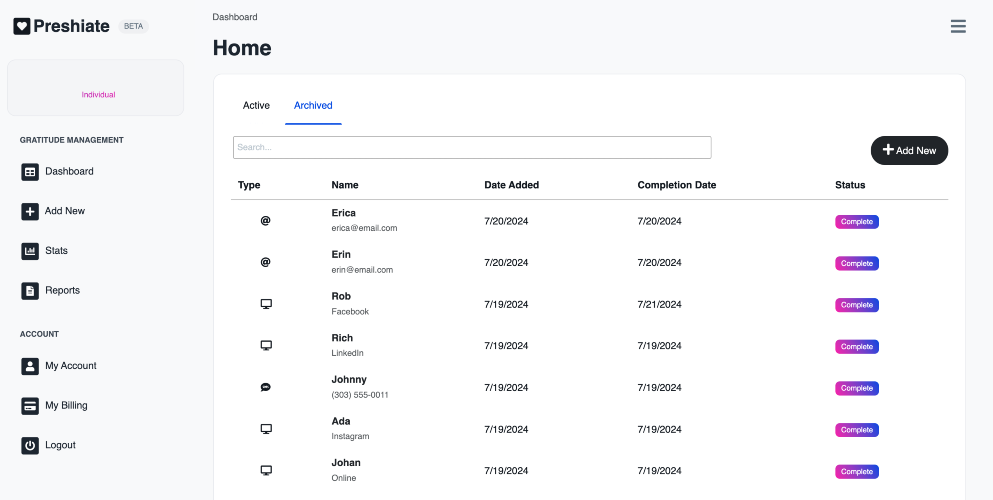Image resolution: width=993 pixels, height=500 pixels.
Task: Open the Stats chart icon
Action: coord(30,251)
